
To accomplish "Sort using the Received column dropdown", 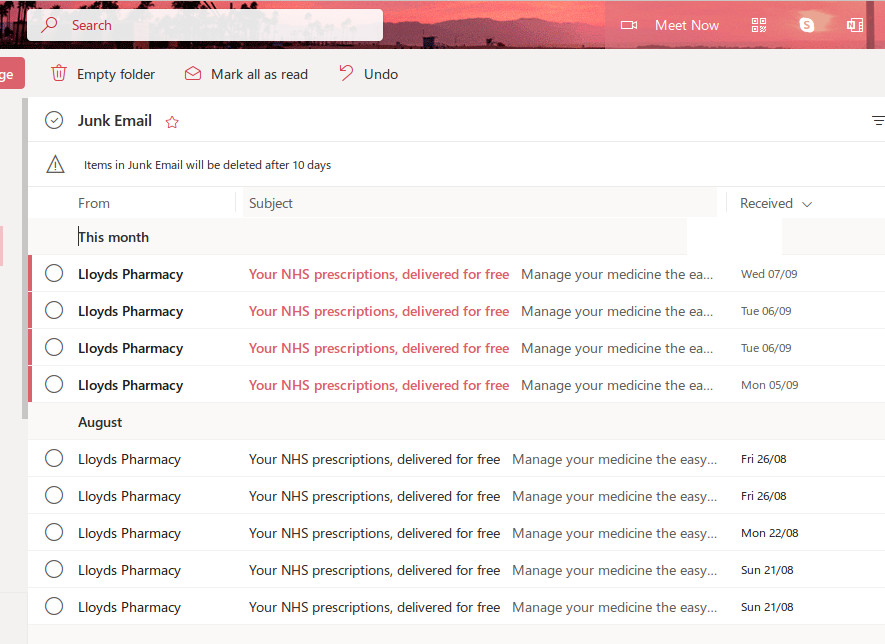I will point(776,203).
